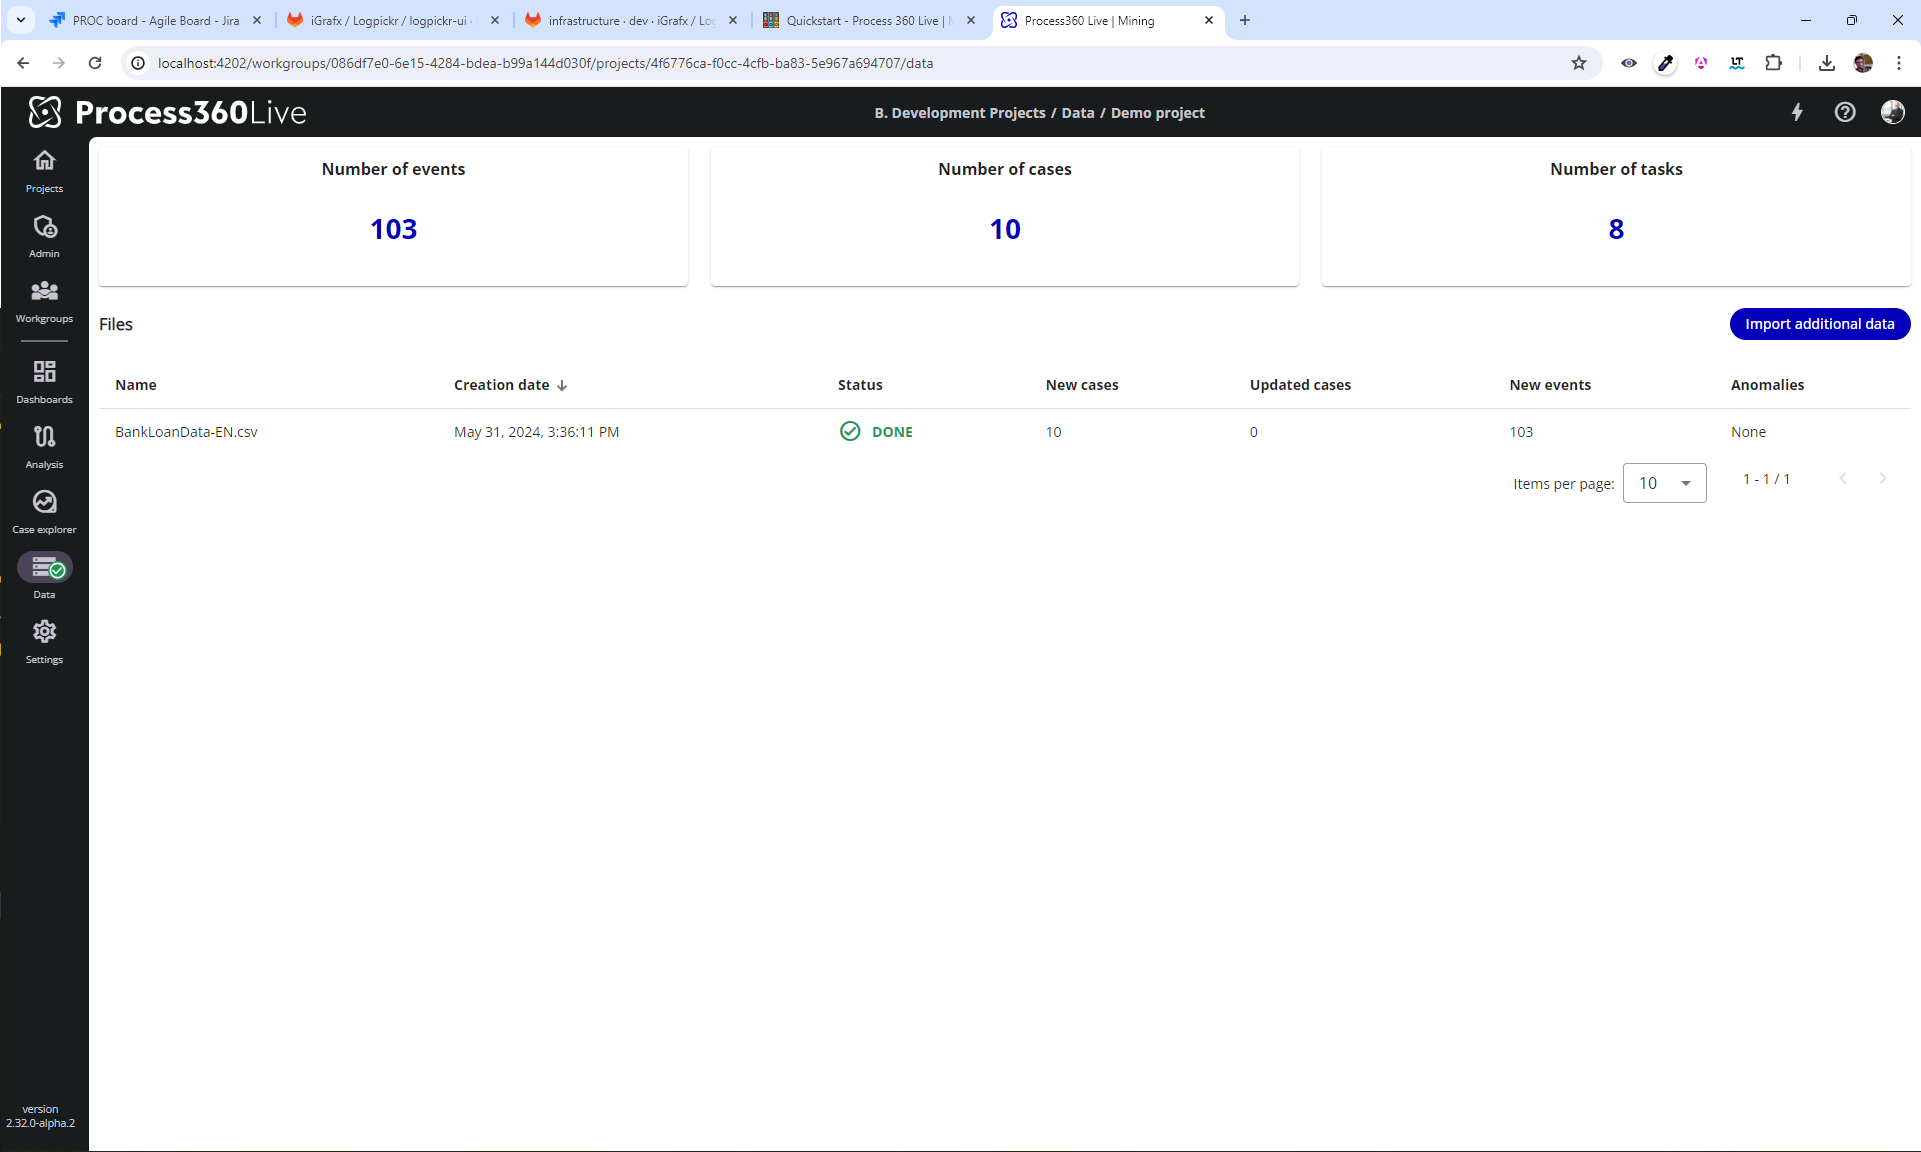Click the Number of cases value 10
The width and height of the screenshot is (1921, 1152).
click(x=1005, y=229)
